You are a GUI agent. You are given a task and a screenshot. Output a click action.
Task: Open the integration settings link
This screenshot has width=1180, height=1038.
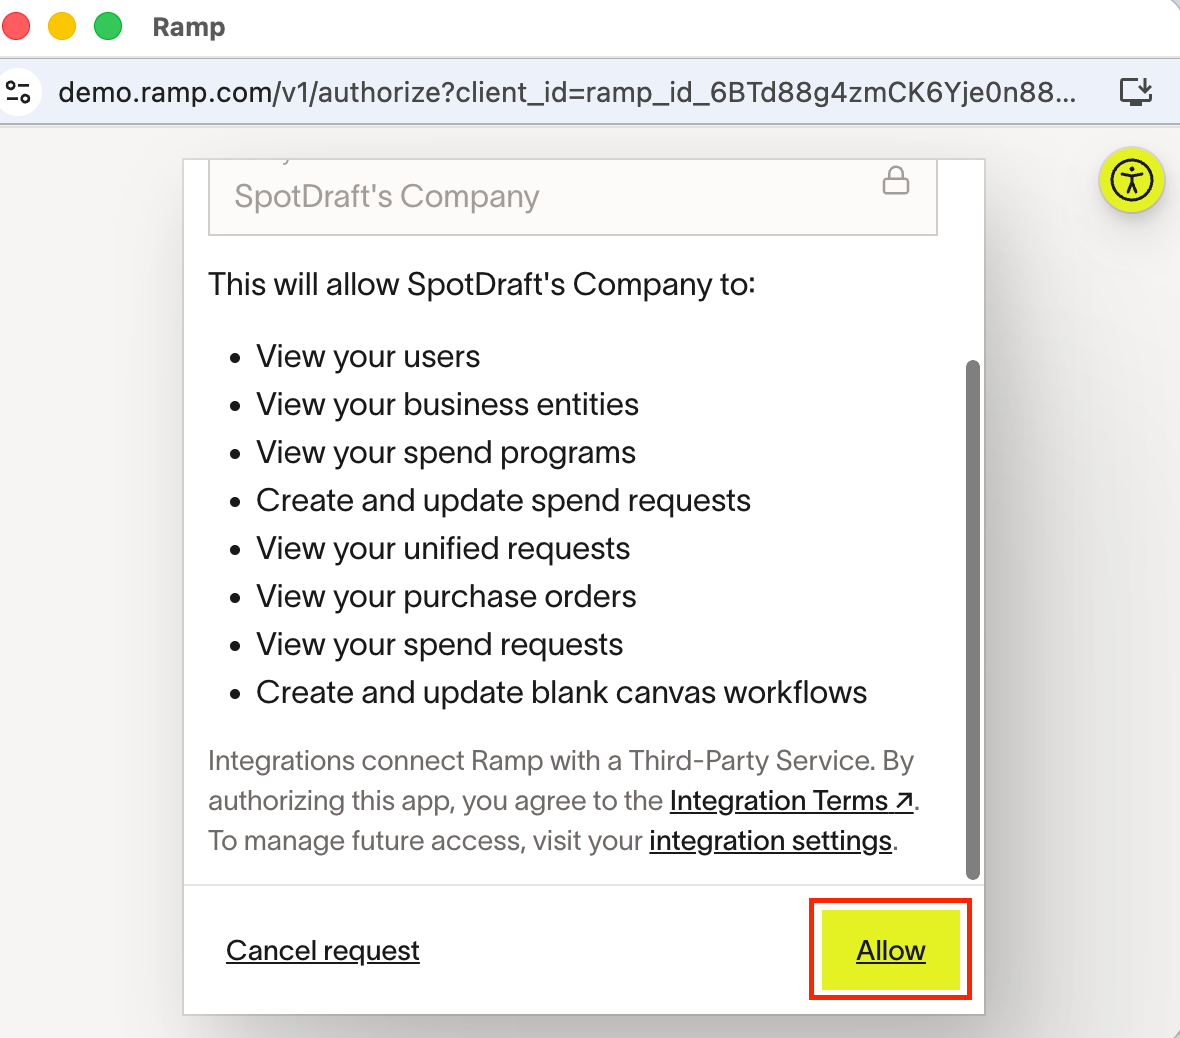(x=770, y=841)
